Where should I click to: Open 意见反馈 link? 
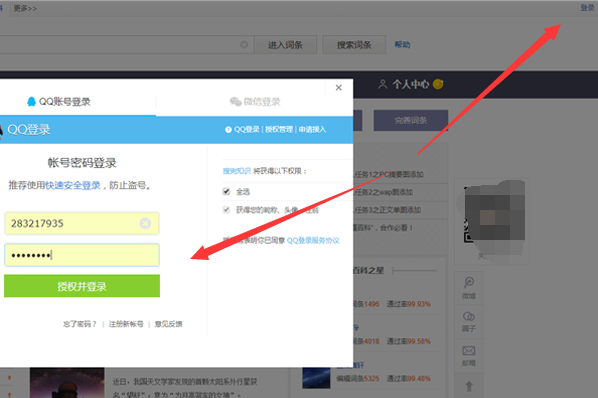pos(169,324)
